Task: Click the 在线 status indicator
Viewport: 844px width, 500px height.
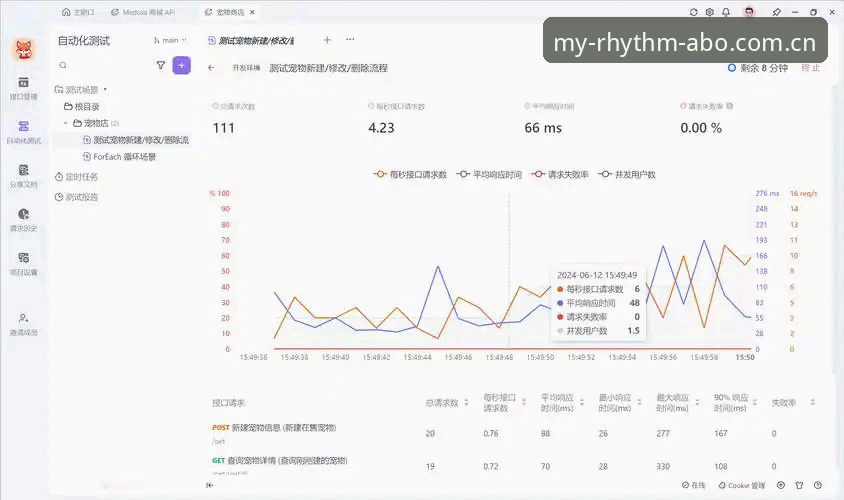Action: click(694, 485)
